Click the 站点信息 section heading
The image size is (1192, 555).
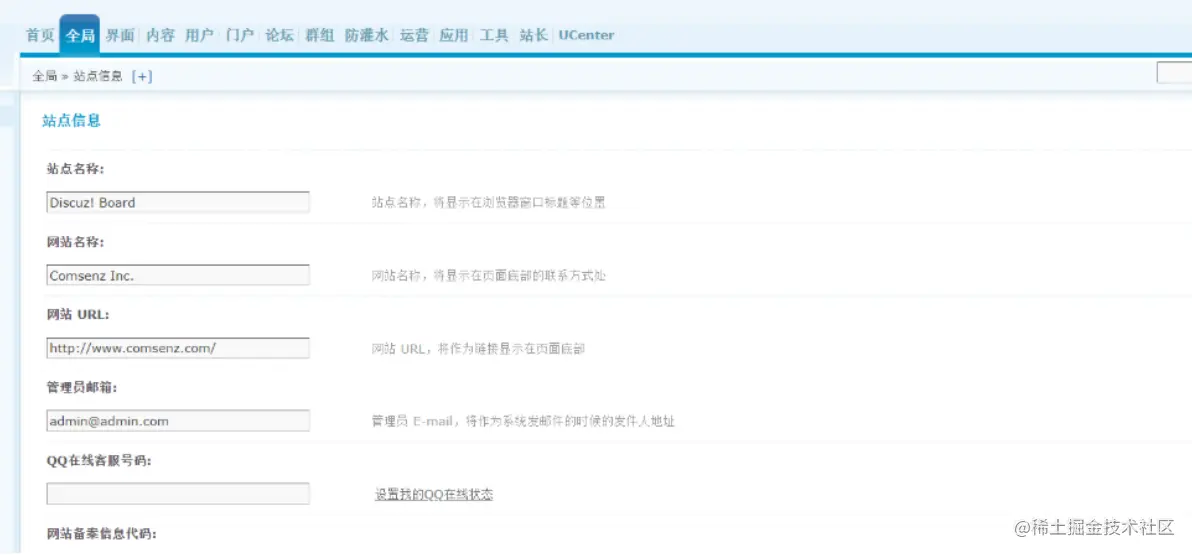click(x=71, y=120)
